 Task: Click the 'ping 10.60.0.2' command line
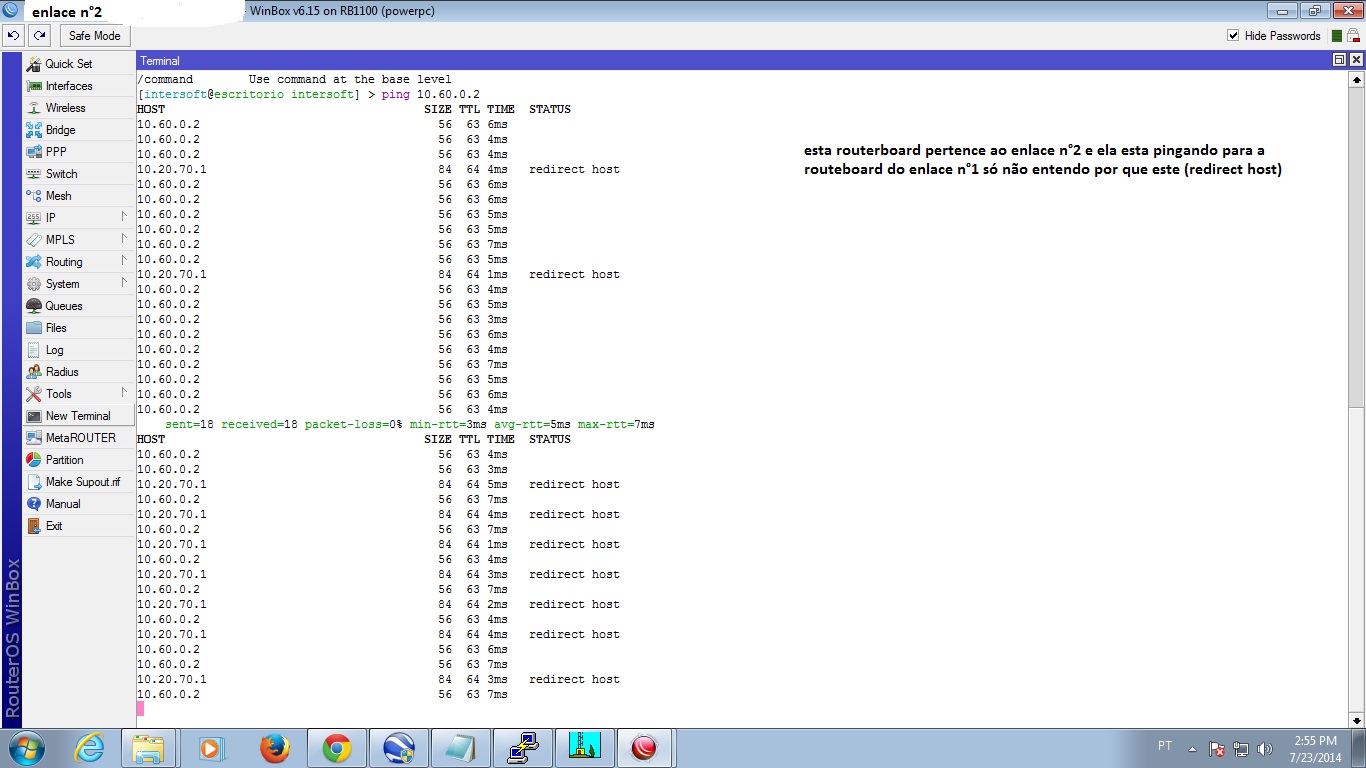tap(308, 94)
